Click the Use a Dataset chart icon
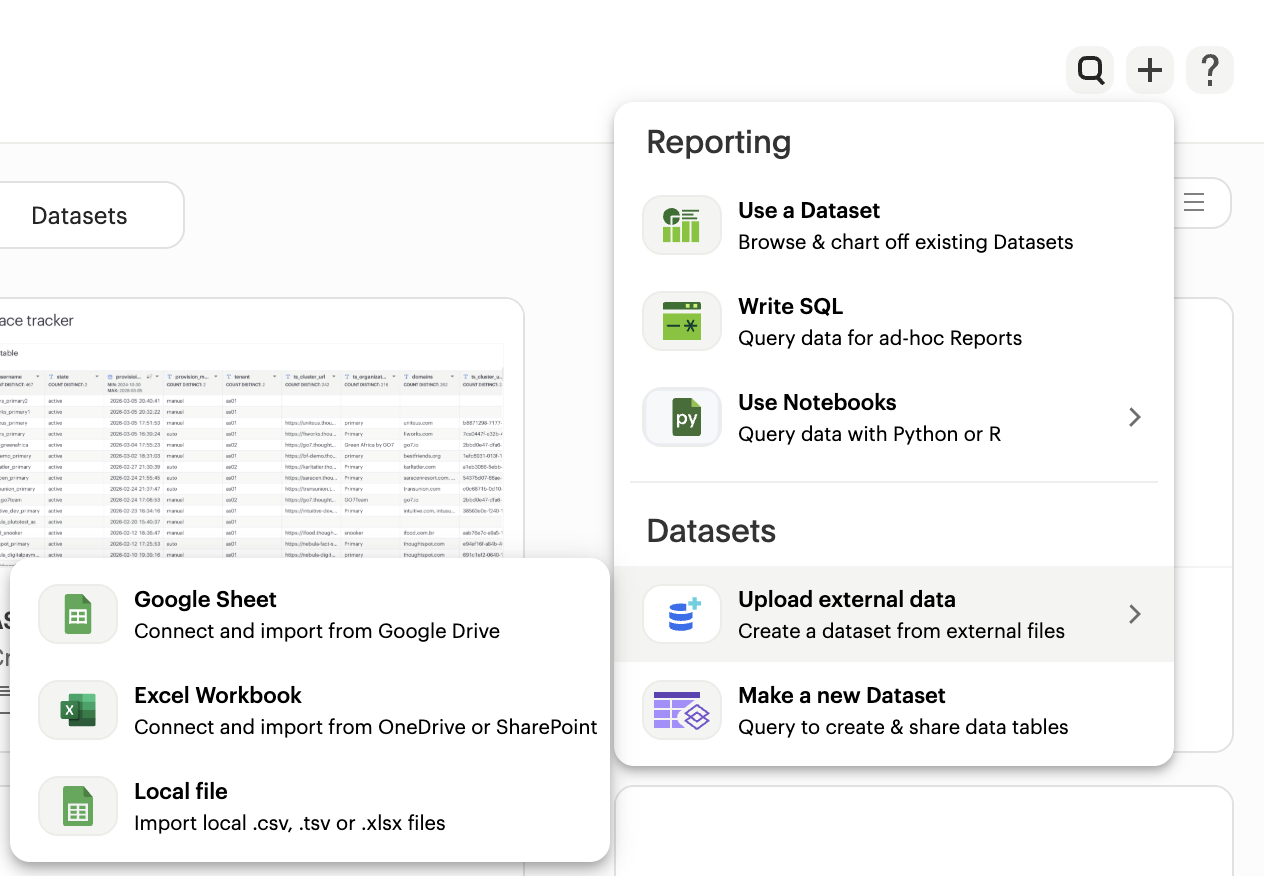Screen dimensions: 1264x876 point(681,225)
